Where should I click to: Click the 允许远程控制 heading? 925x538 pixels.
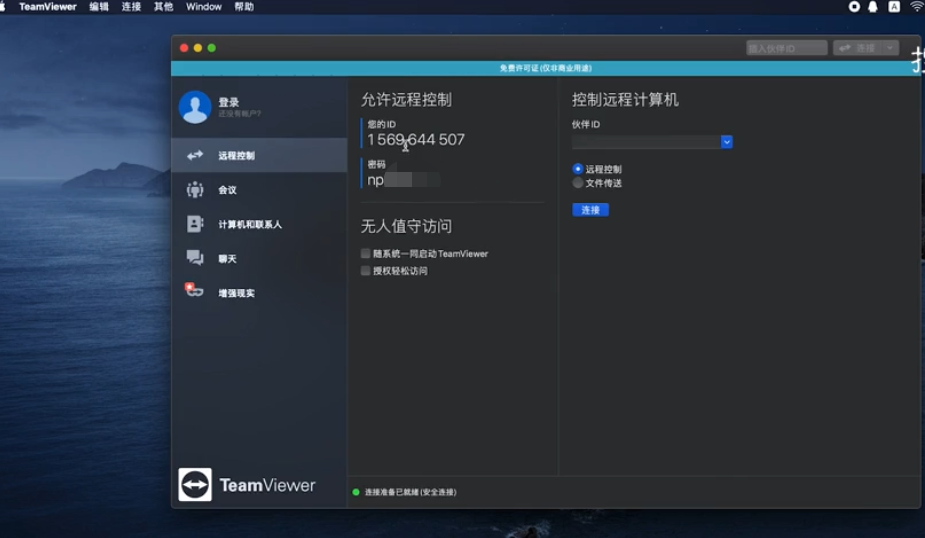tap(406, 100)
